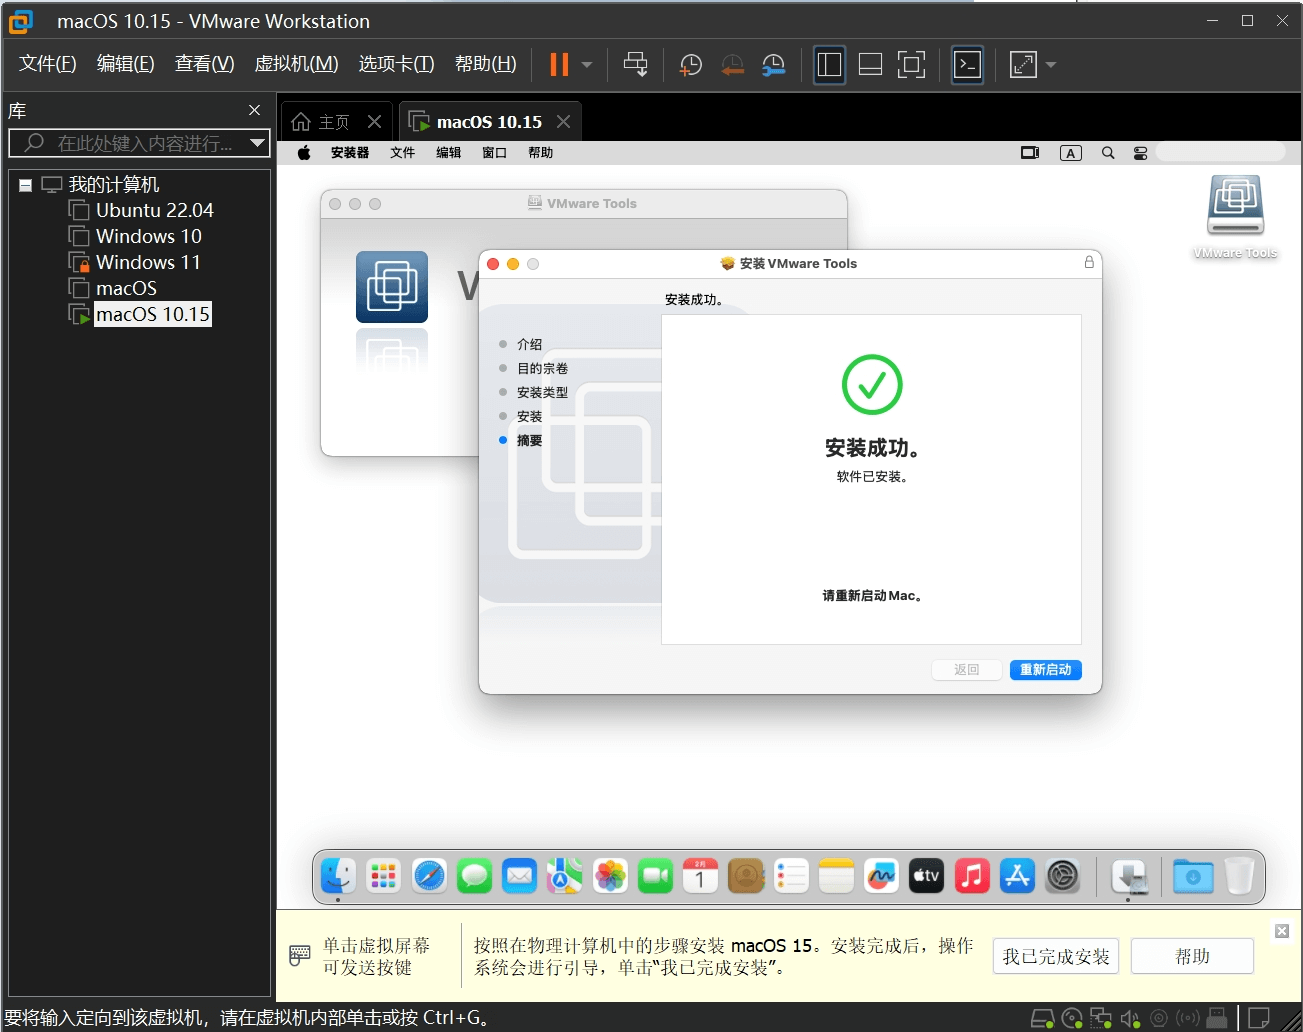Select Windows 11 in the library
The width and height of the screenshot is (1303, 1032).
pos(148,262)
